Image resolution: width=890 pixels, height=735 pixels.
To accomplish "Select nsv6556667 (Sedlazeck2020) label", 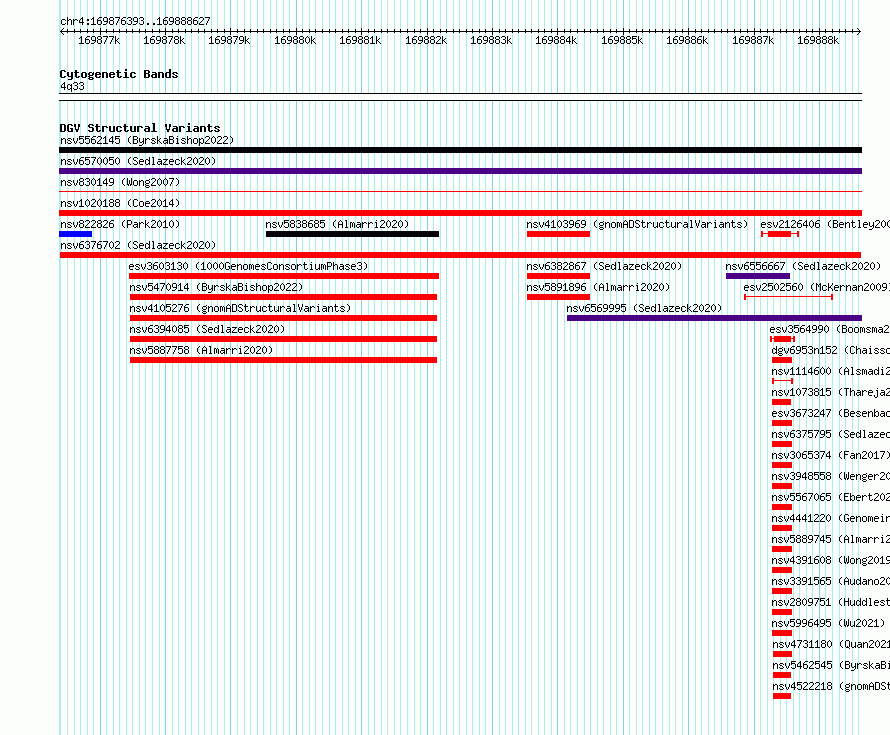I will pyautogui.click(x=803, y=266).
